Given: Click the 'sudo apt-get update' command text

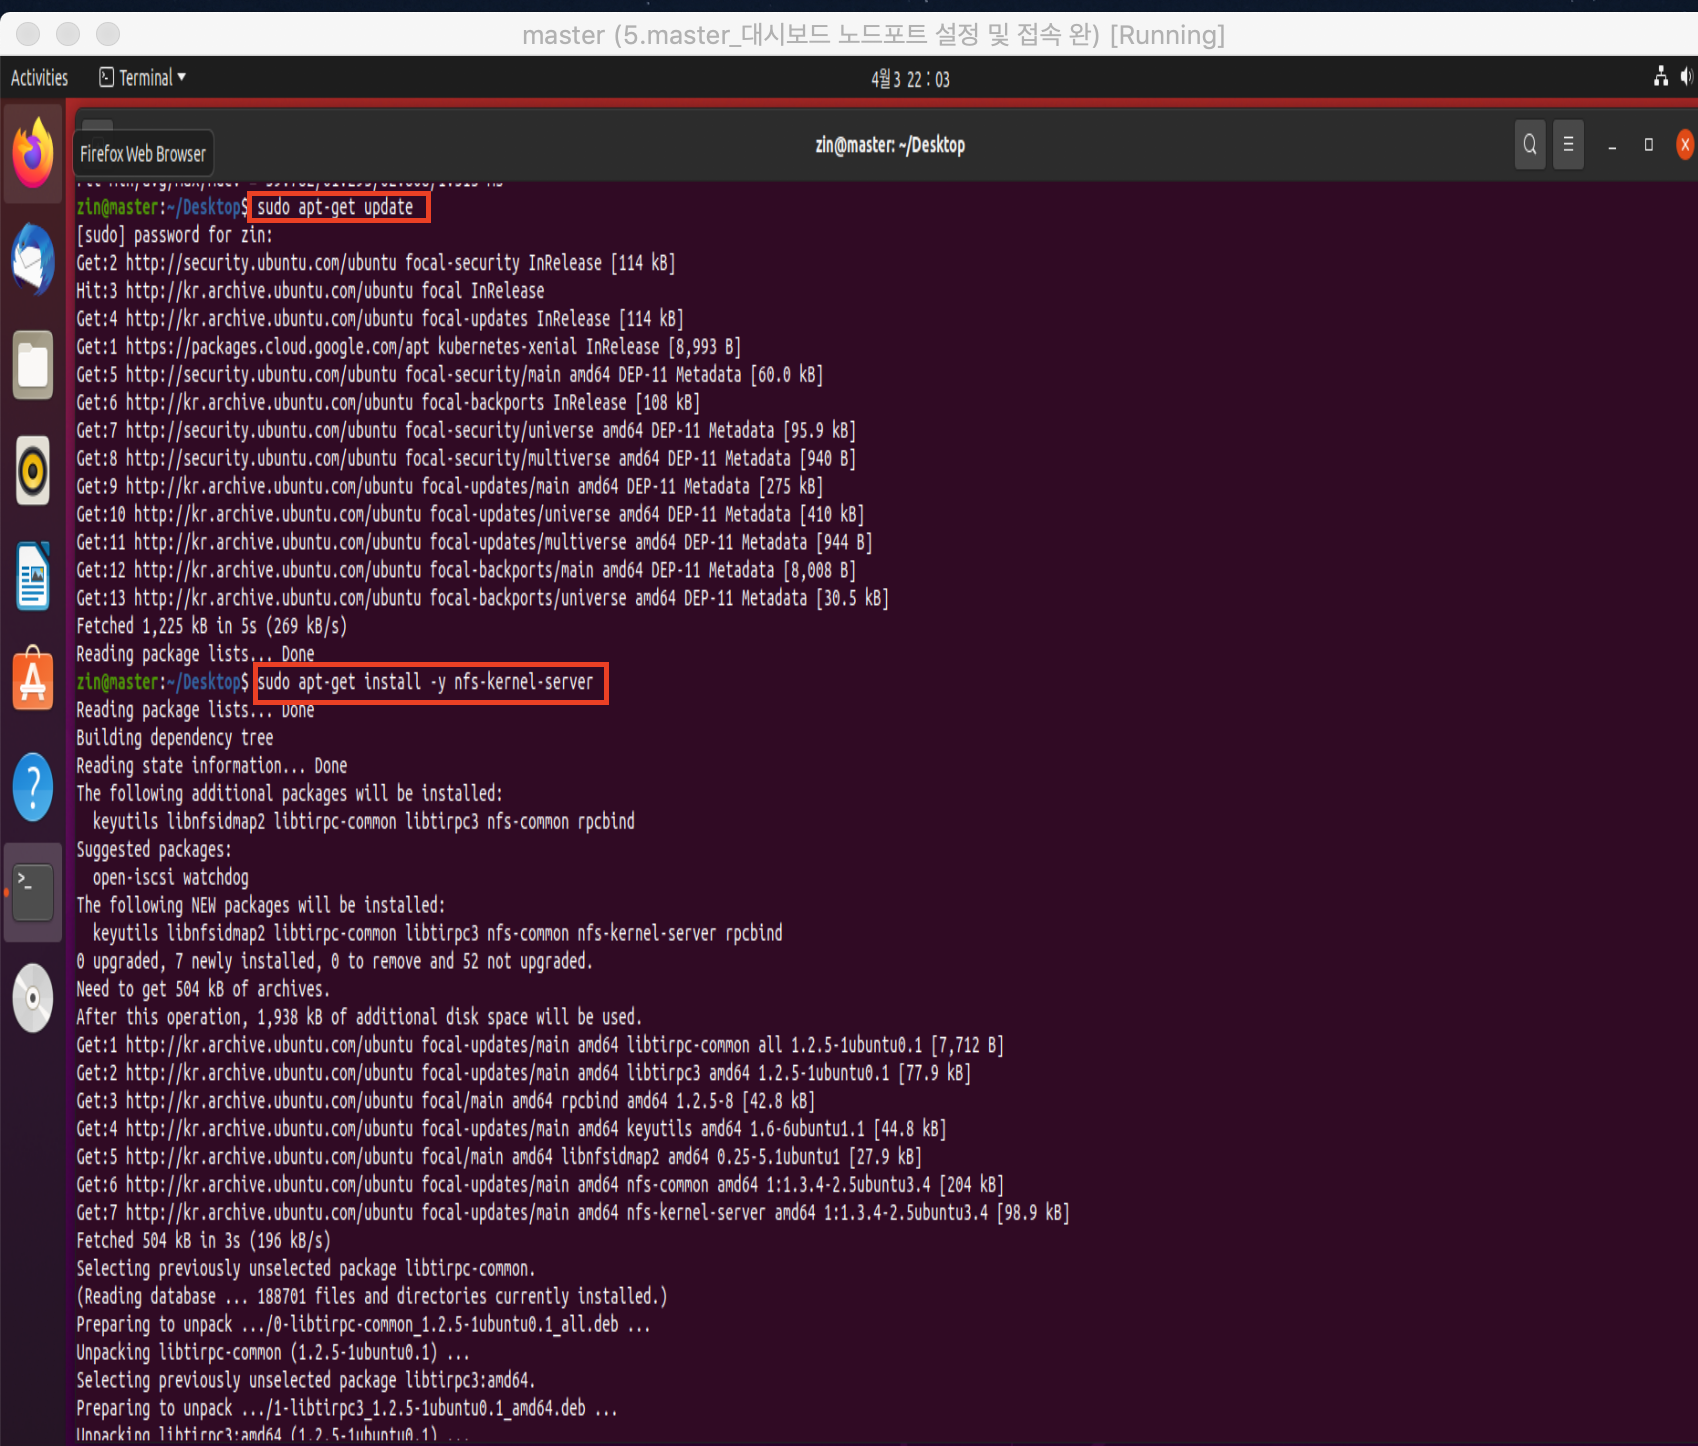Looking at the screenshot, I should pyautogui.click(x=335, y=207).
